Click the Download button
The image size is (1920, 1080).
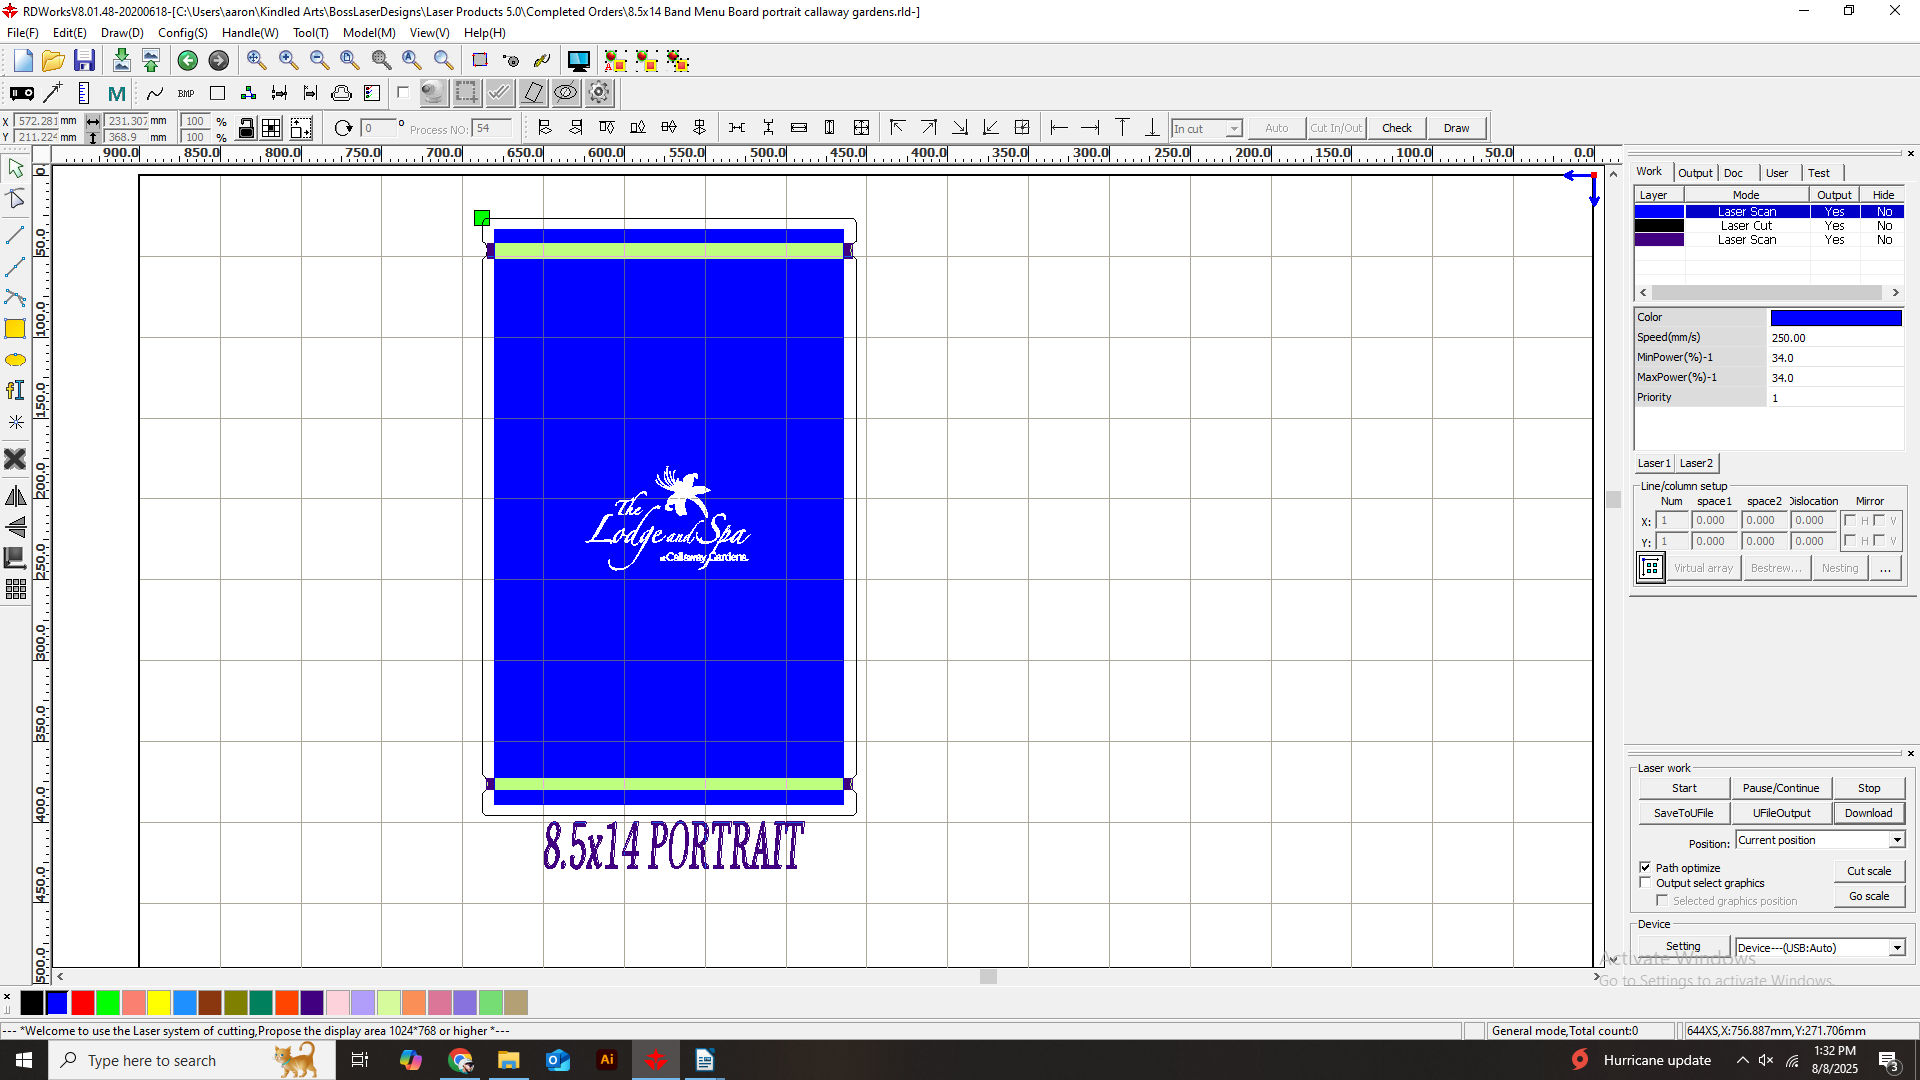tap(1869, 813)
